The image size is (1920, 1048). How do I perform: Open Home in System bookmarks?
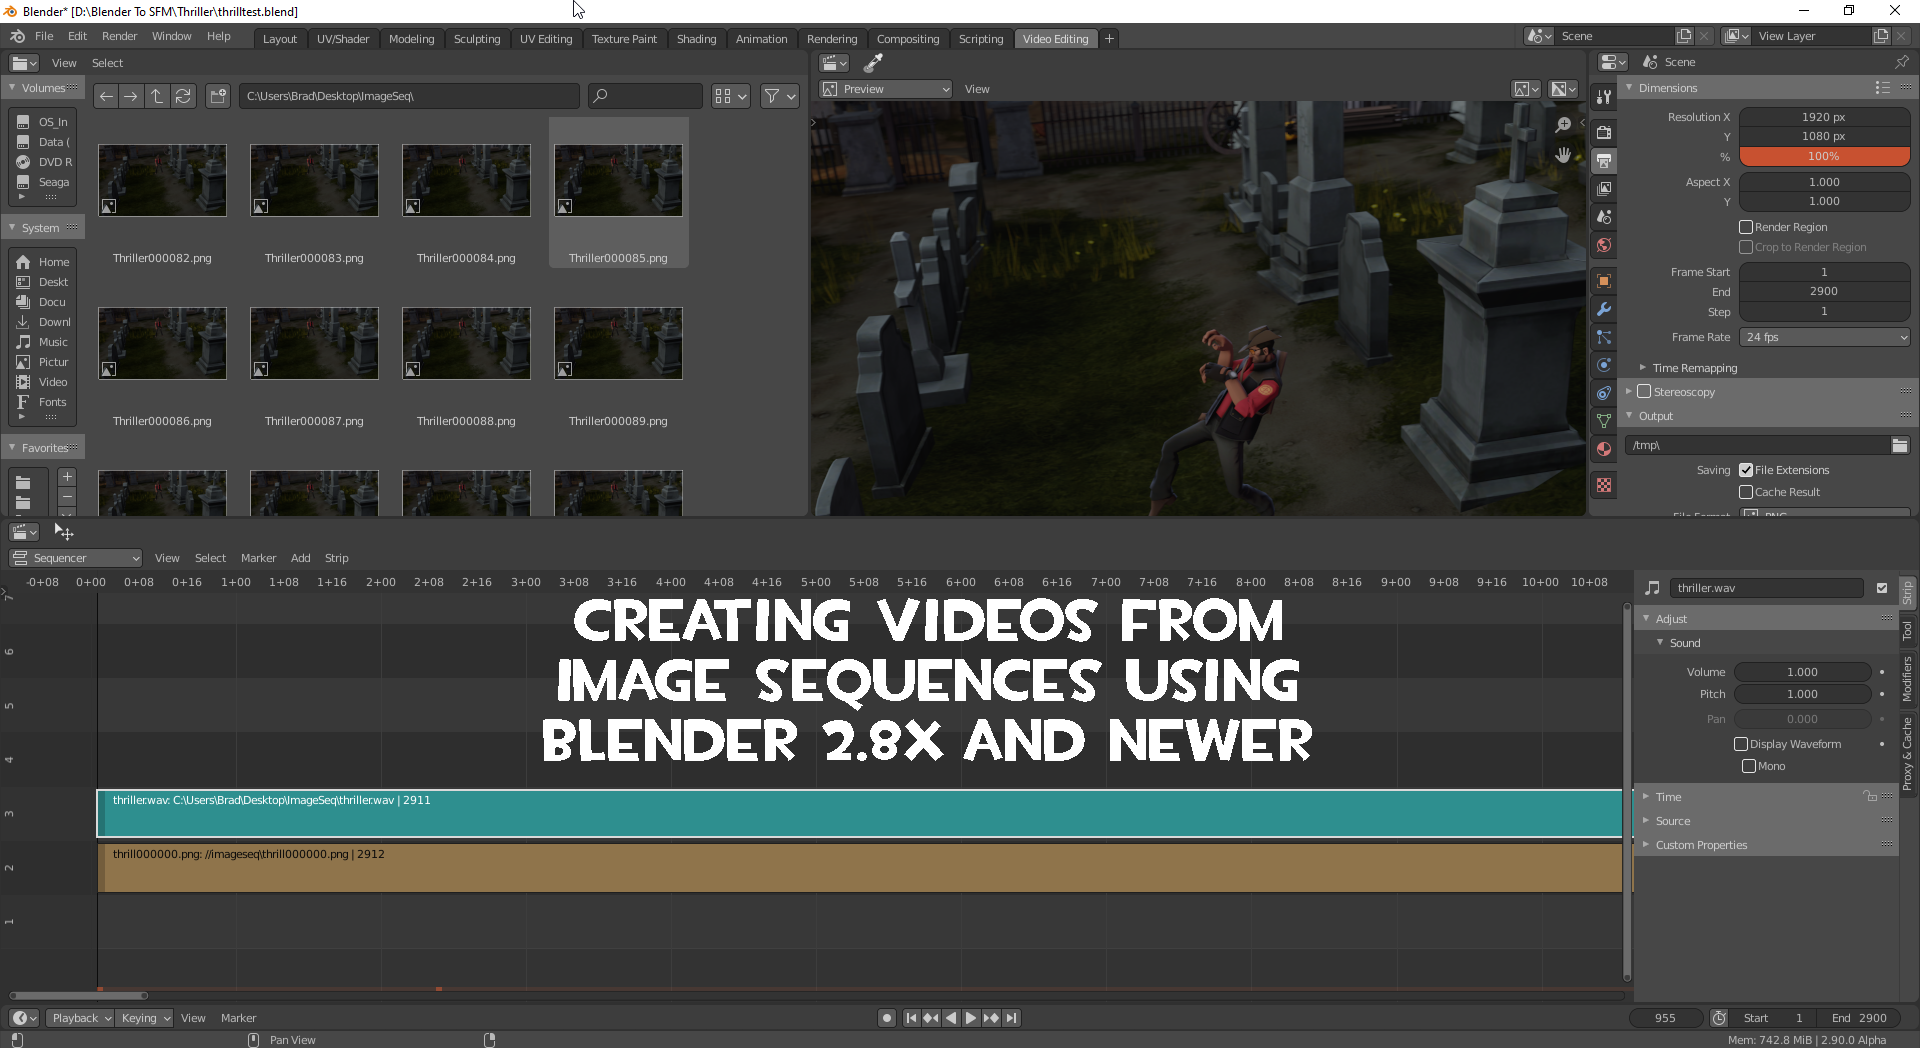point(44,262)
